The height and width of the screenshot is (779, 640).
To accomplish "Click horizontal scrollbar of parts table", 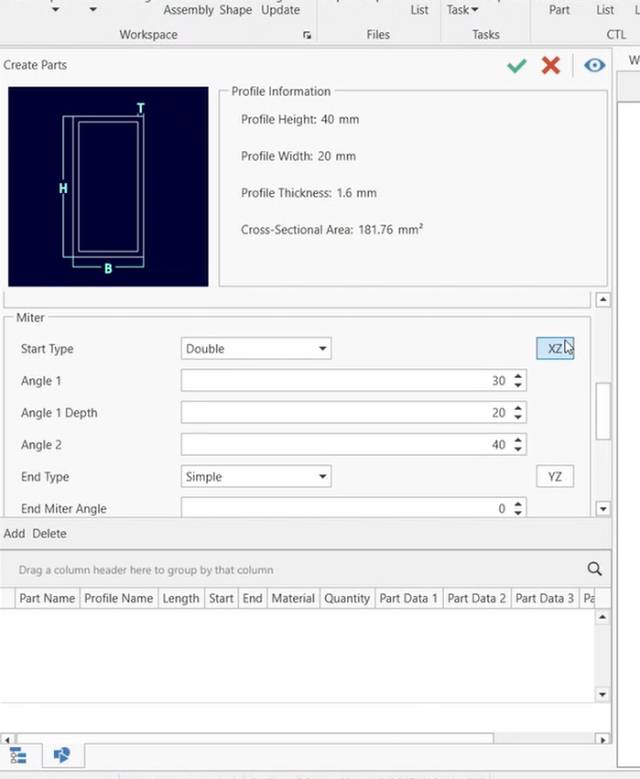I will tap(255, 739).
